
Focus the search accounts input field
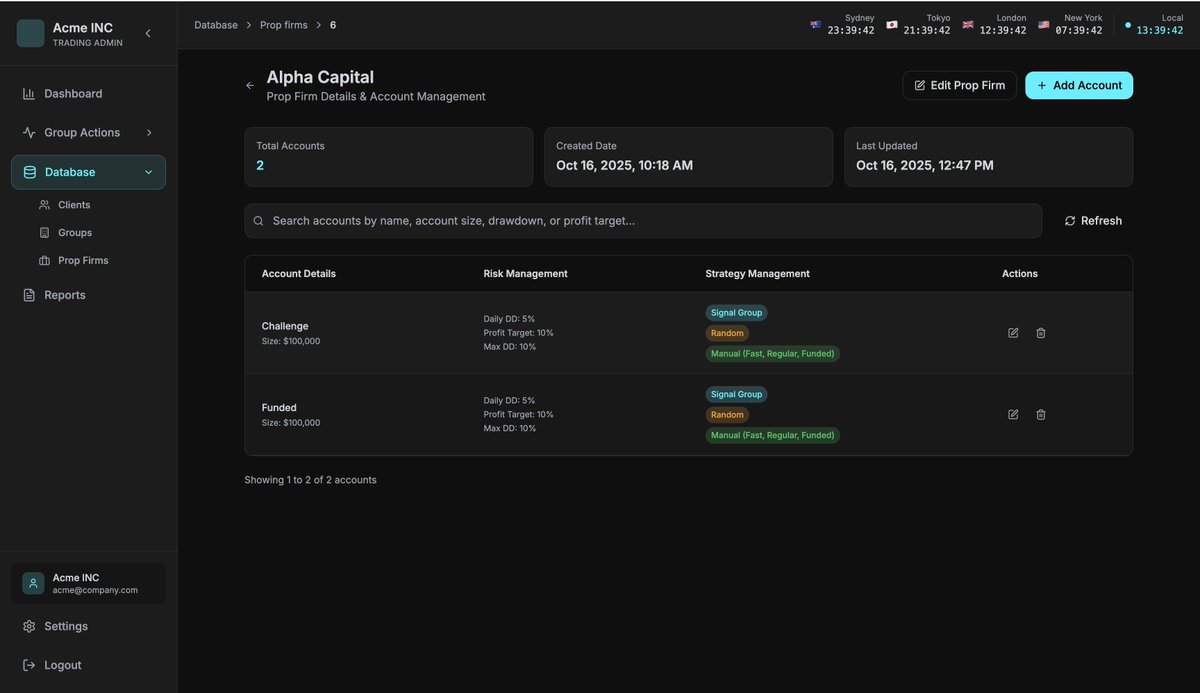click(643, 221)
